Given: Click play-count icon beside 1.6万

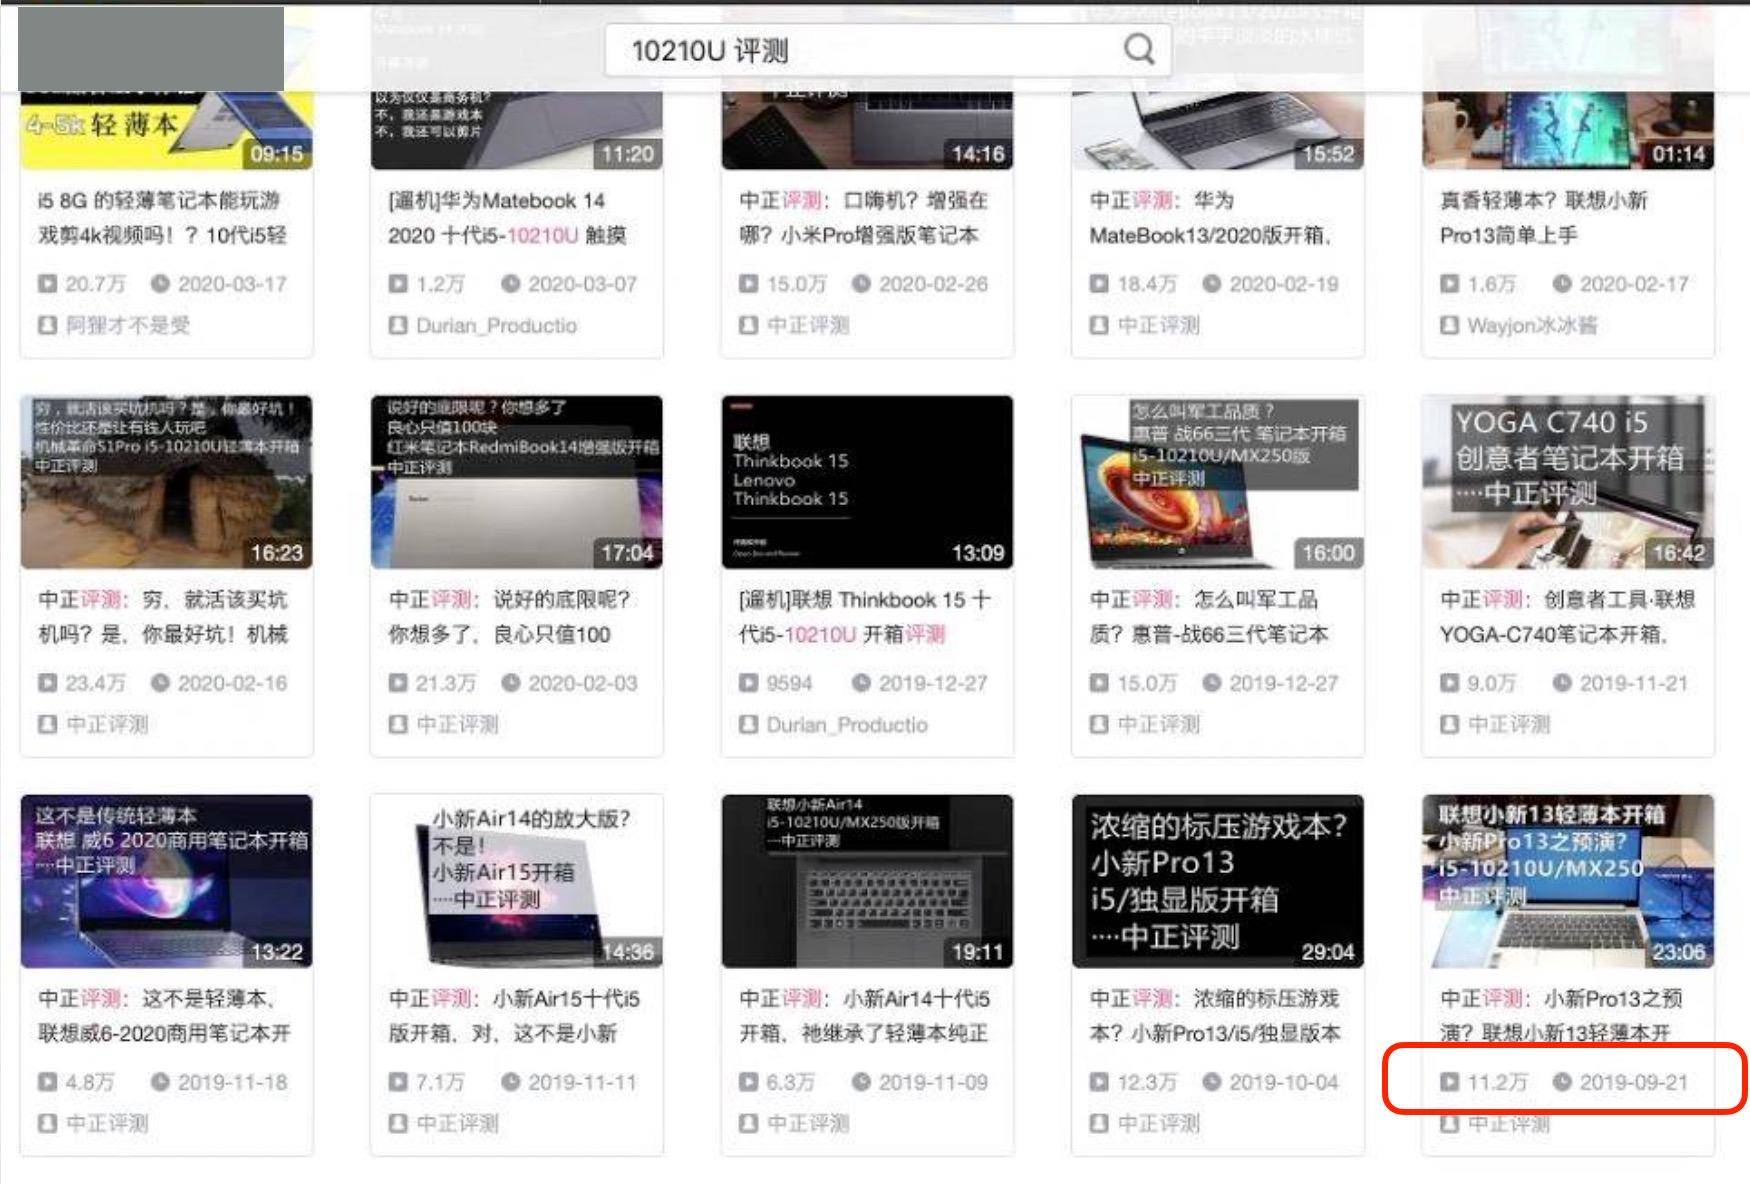Looking at the screenshot, I should point(1449,284).
